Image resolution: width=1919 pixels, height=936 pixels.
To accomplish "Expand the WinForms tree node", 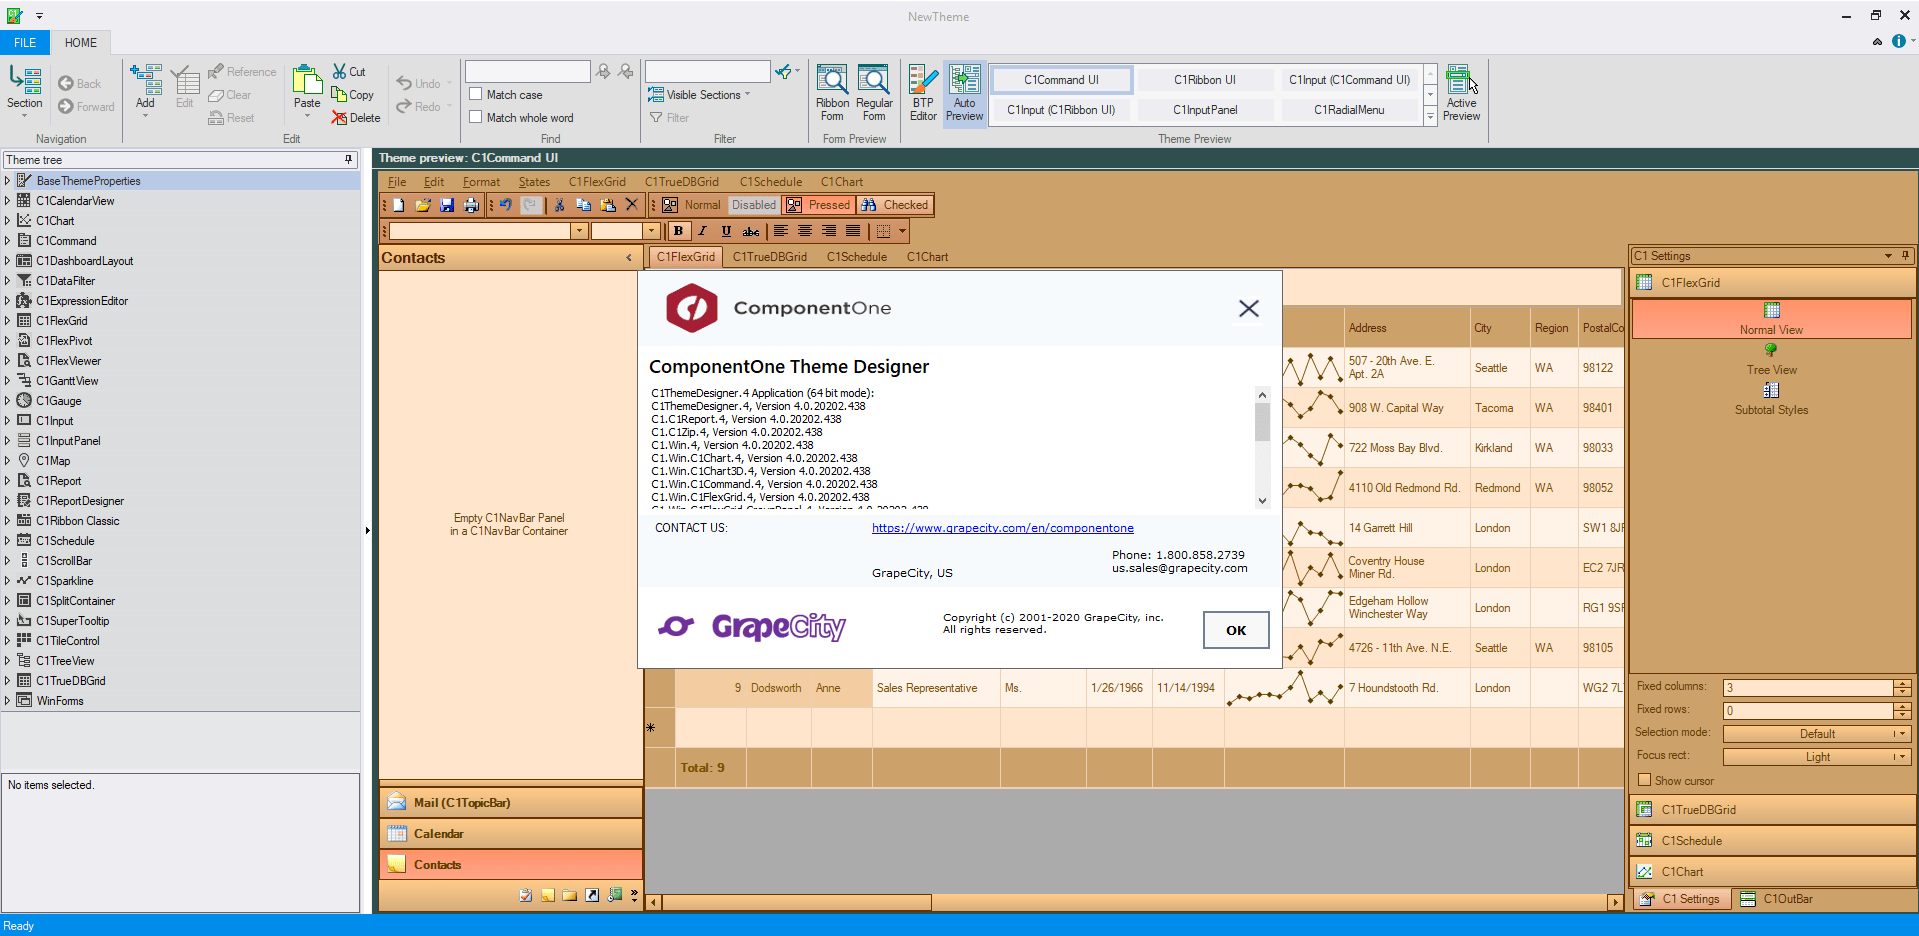I will click(7, 701).
